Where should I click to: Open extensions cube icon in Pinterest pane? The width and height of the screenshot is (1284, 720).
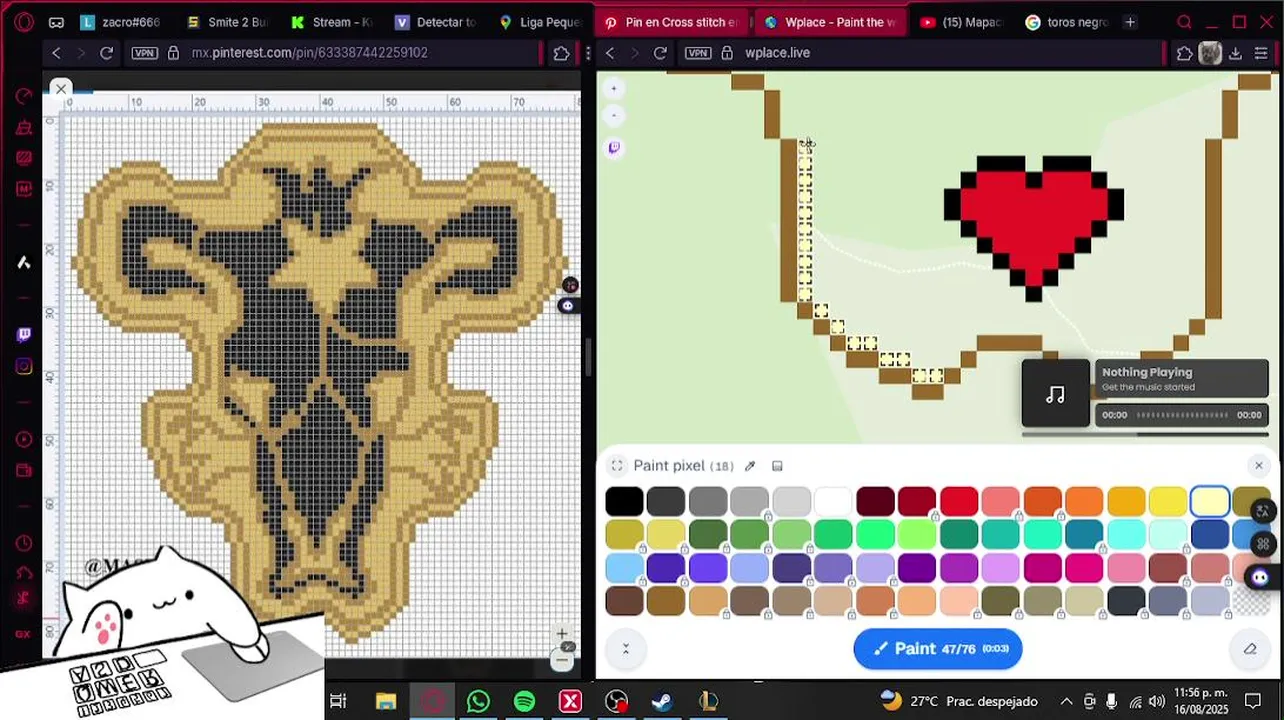tap(561, 53)
